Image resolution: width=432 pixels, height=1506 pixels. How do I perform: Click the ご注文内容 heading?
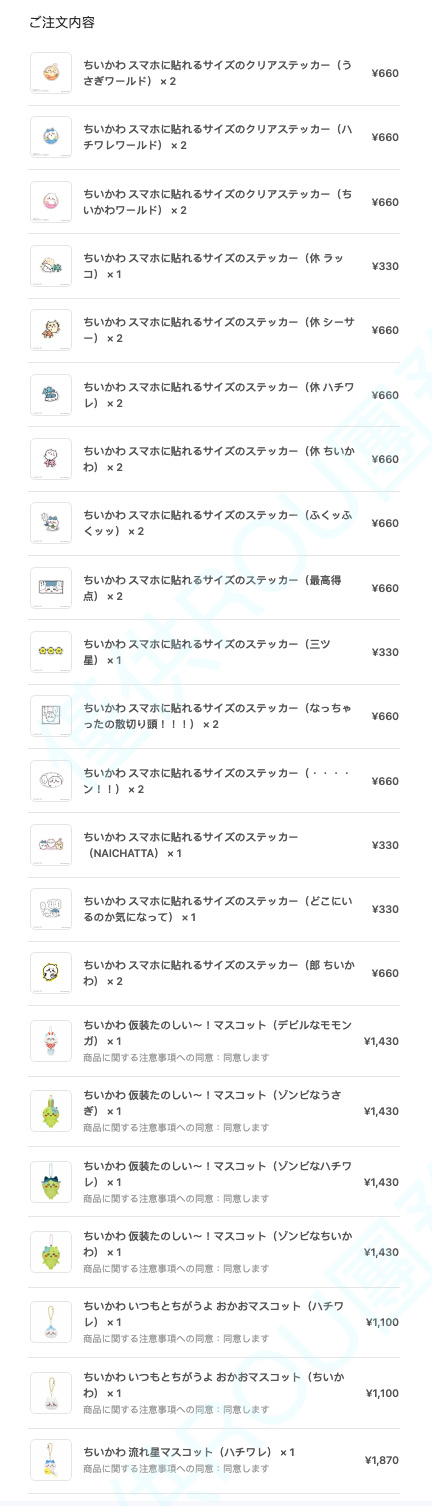[62, 22]
